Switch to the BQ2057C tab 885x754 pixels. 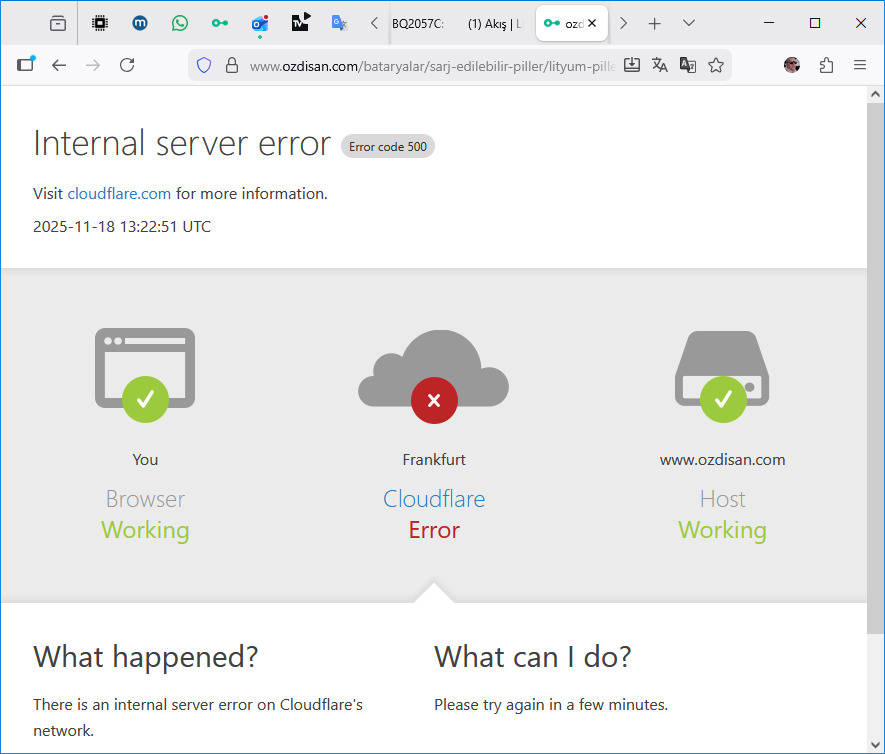click(418, 23)
